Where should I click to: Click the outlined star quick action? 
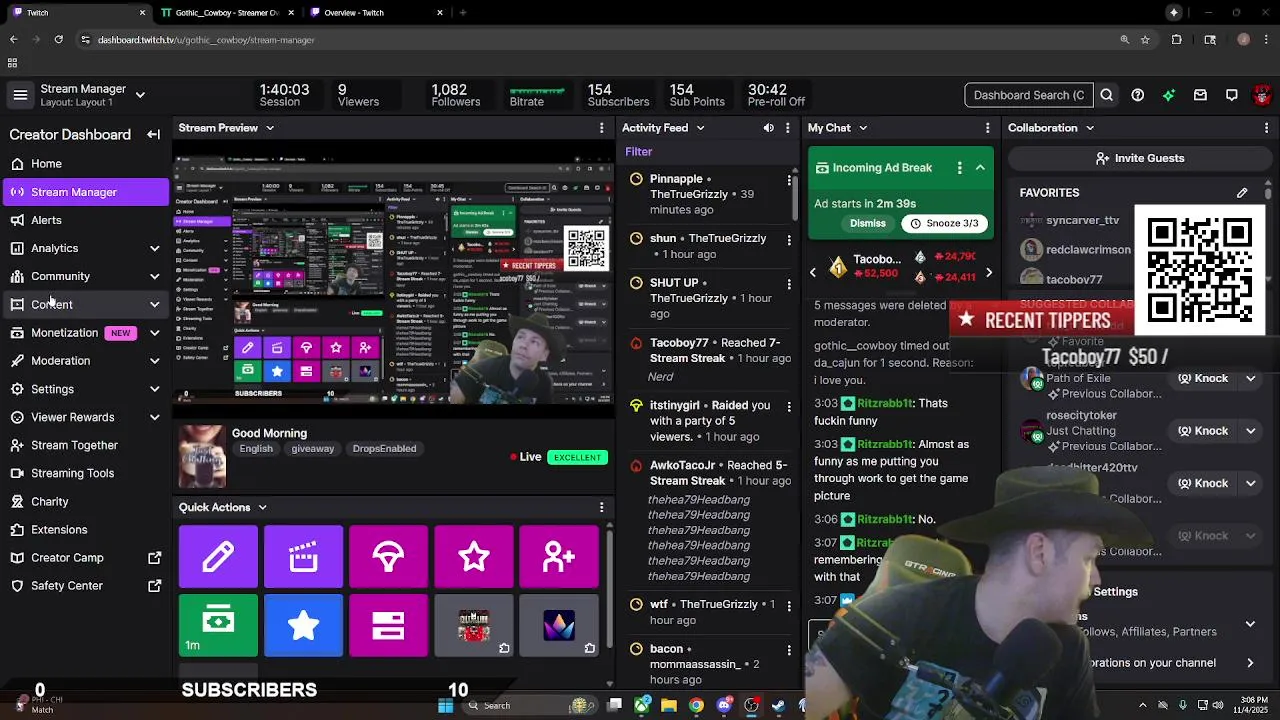(x=474, y=556)
